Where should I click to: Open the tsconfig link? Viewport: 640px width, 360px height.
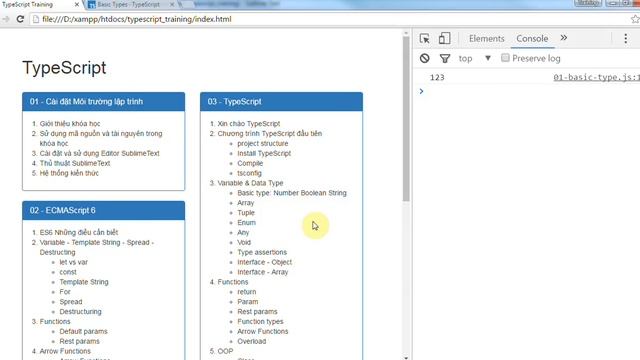click(x=249, y=173)
